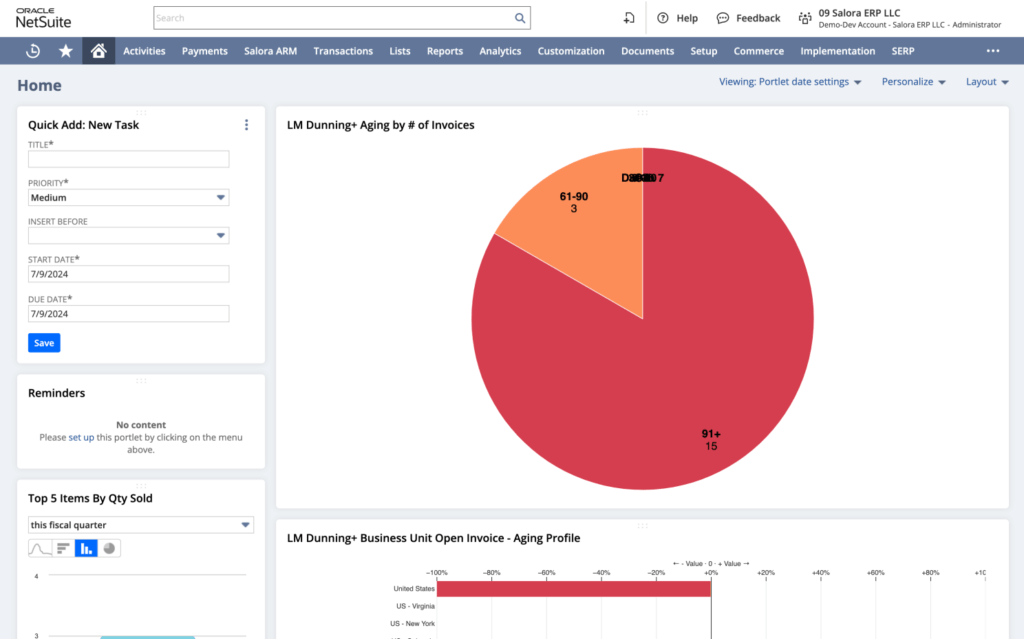Open the Reports menu
1024x639 pixels.
coord(444,51)
